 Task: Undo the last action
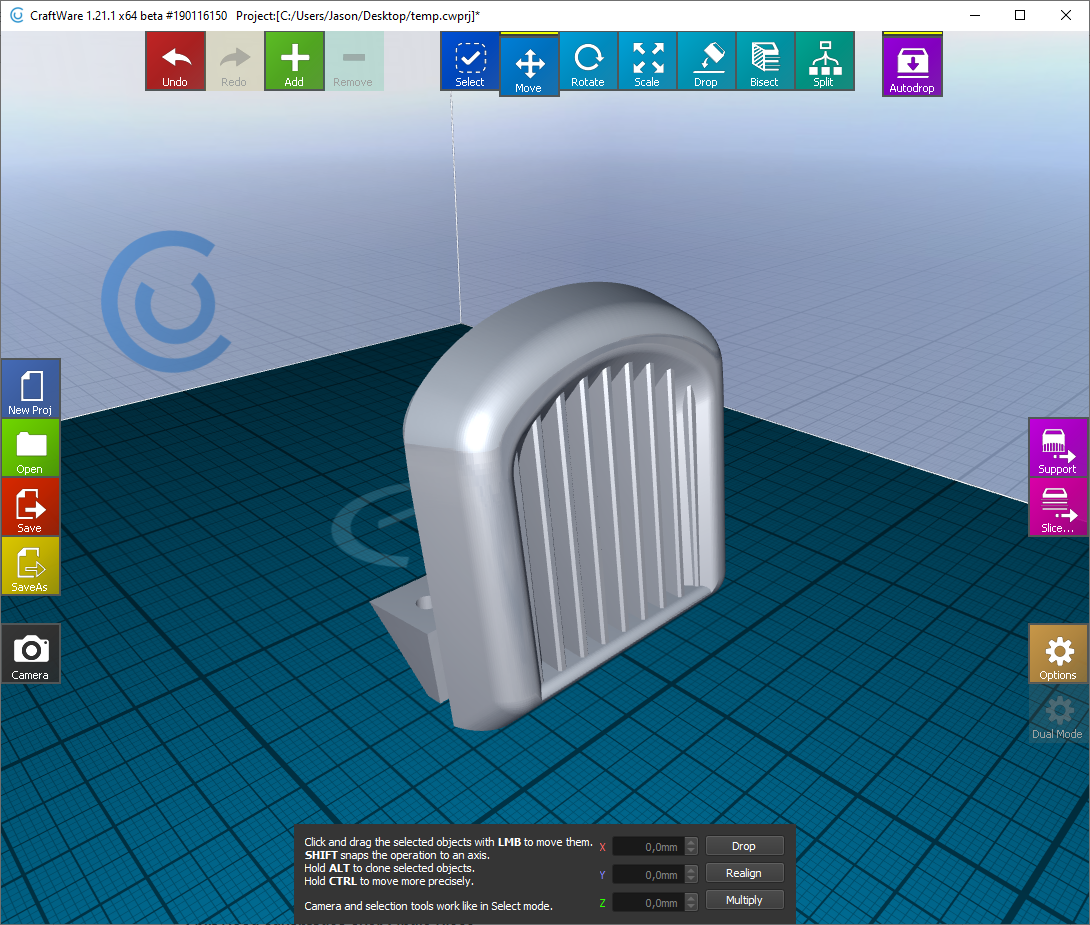click(x=175, y=61)
